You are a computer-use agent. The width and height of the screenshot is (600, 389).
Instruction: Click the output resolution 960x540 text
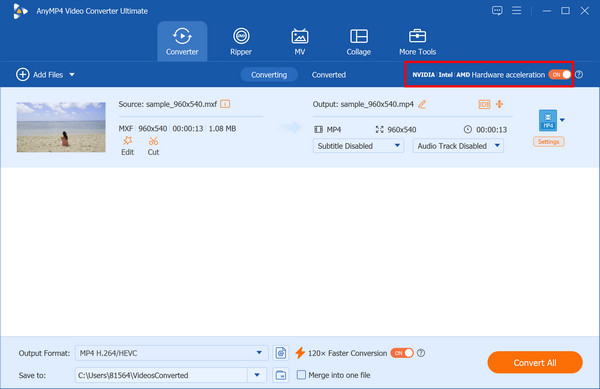point(402,130)
